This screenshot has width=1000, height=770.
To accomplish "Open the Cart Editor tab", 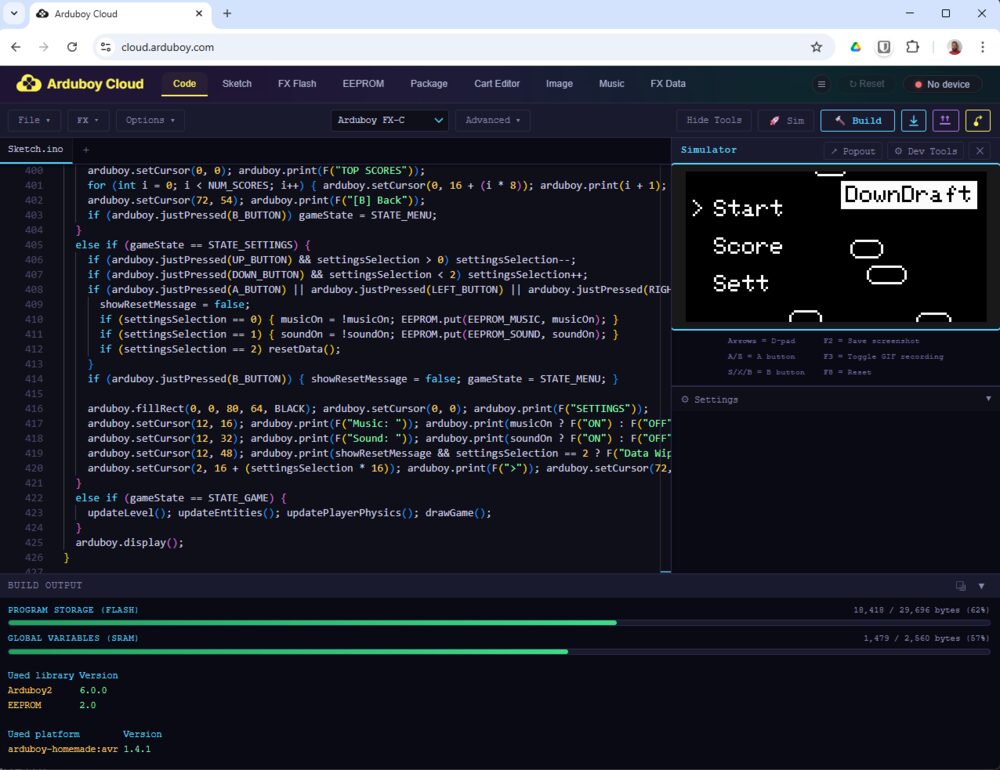I will point(497,84).
